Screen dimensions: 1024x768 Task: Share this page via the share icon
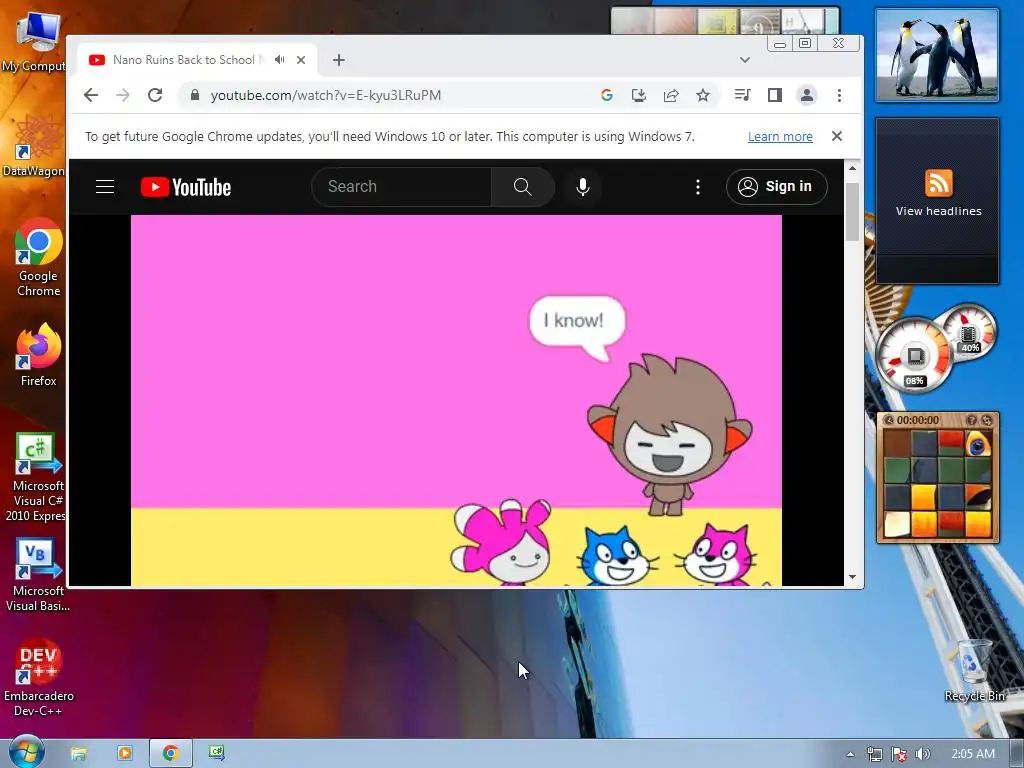pos(671,95)
